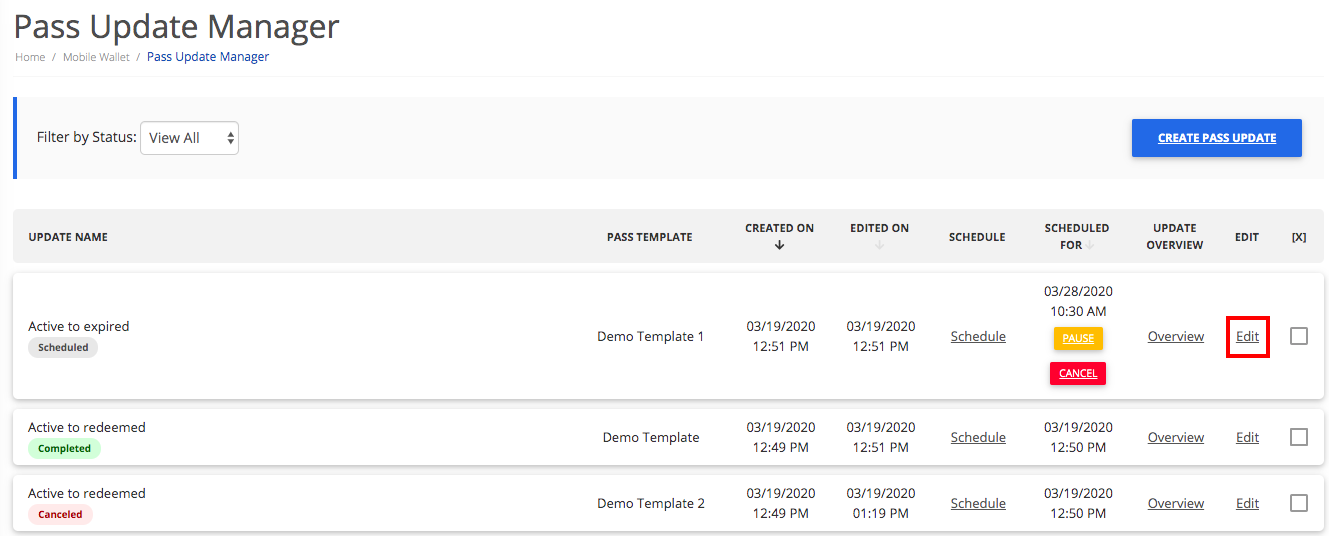The width and height of the screenshot is (1329, 536).
Task: Click the Edited On sort arrow
Action: pyautogui.click(x=879, y=246)
